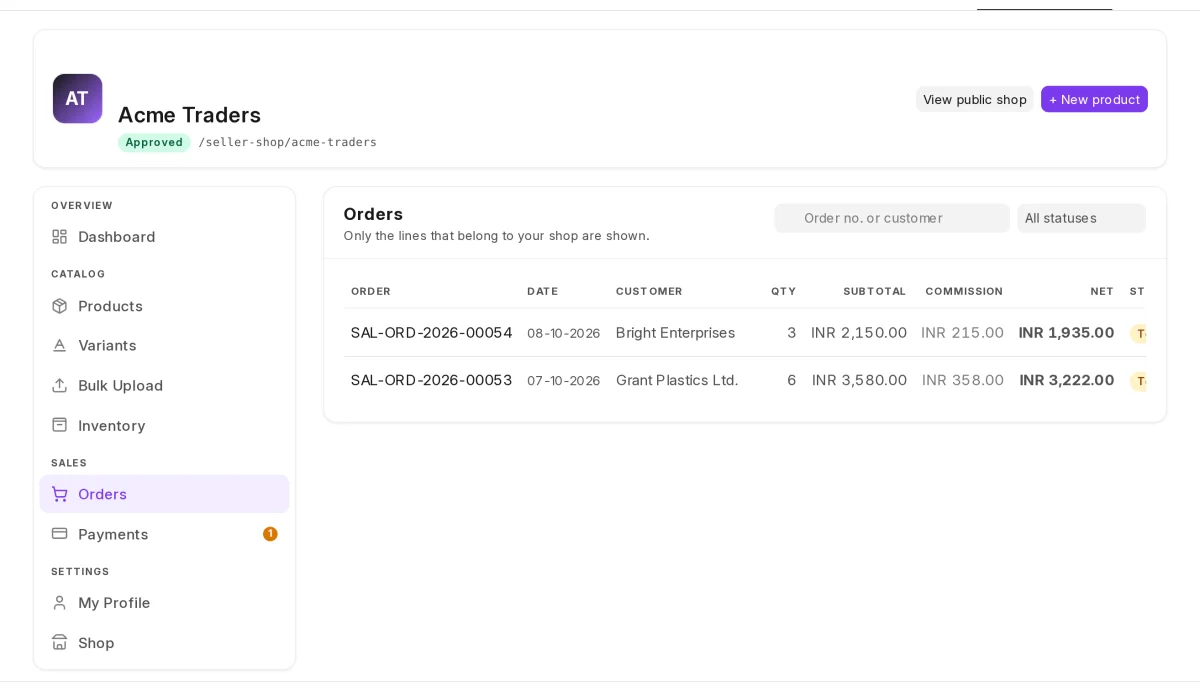Click the Shop storefront icon
This screenshot has height=691, width=1200.
[60, 643]
